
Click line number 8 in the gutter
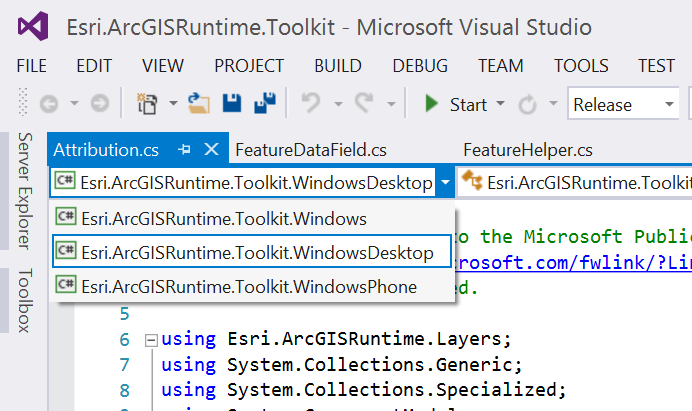[x=124, y=390]
